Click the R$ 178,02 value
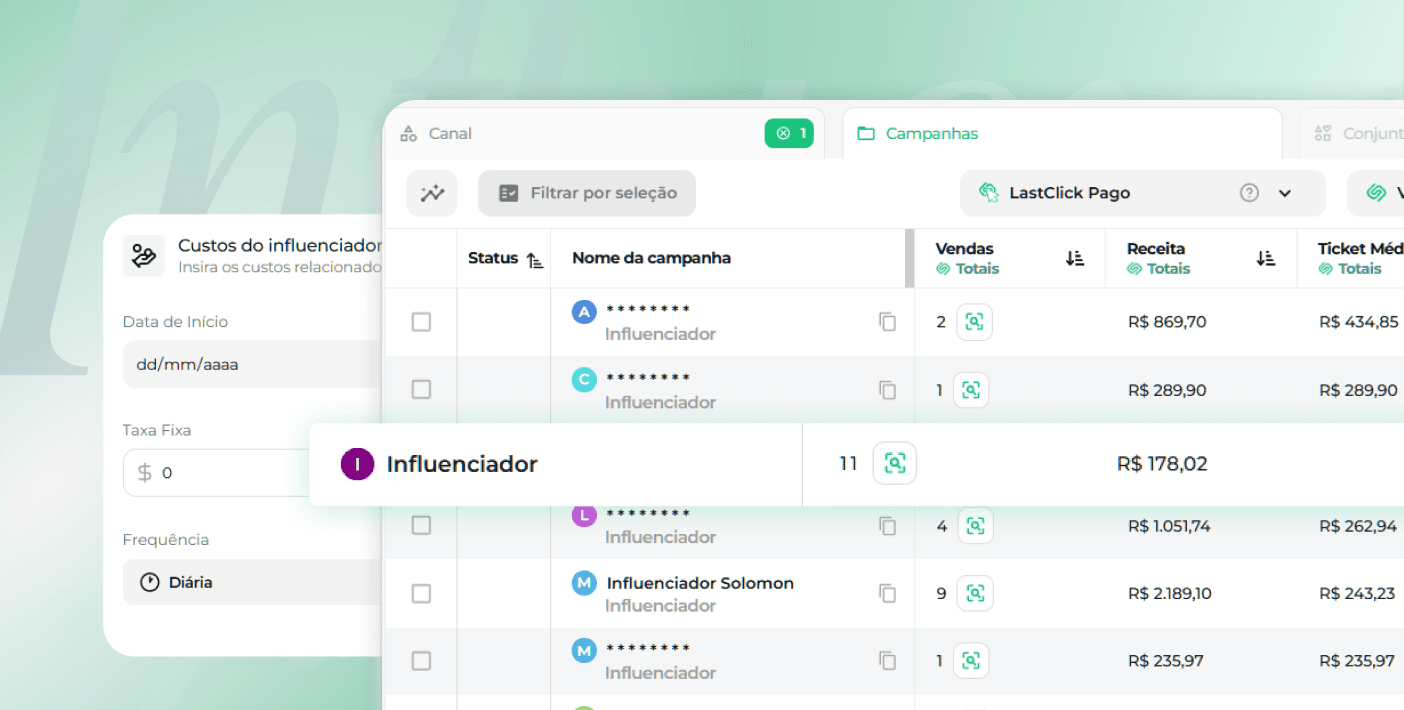This screenshot has width=1404, height=710. point(1162,464)
